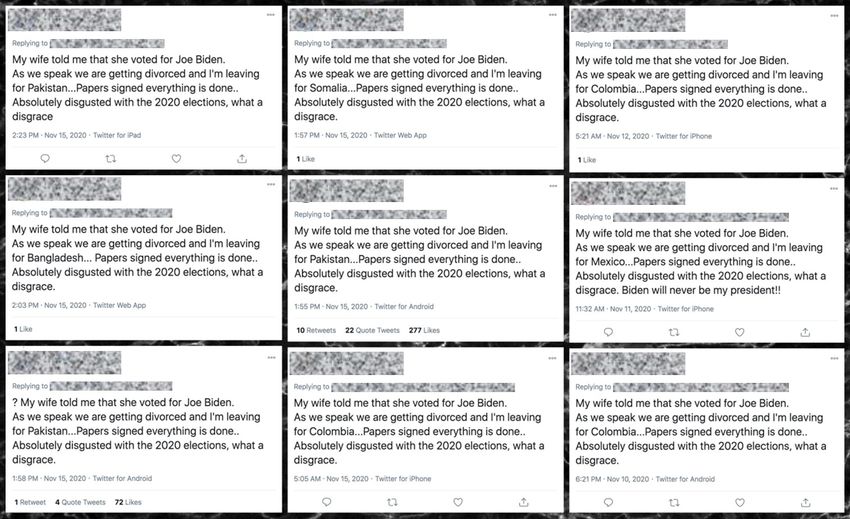
Task: Reply to the Colombia tweet posted at 5:05 AM
Action: (326, 502)
